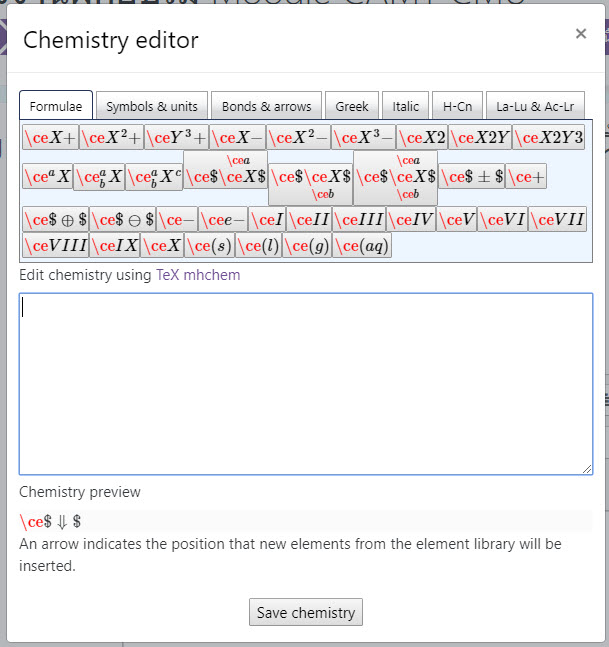Viewport: 609px width, 647px height.
Task: Open the La-Lu & Ac-Lr tab
Action: tap(535, 106)
